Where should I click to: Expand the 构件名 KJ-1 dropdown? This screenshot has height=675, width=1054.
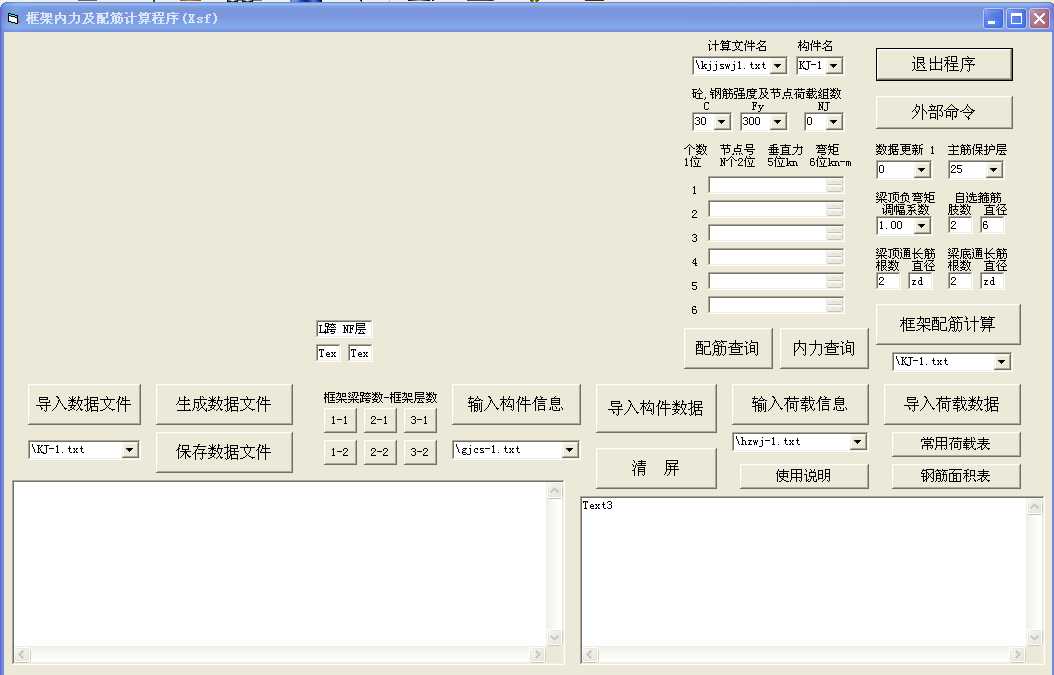[x=834, y=66]
